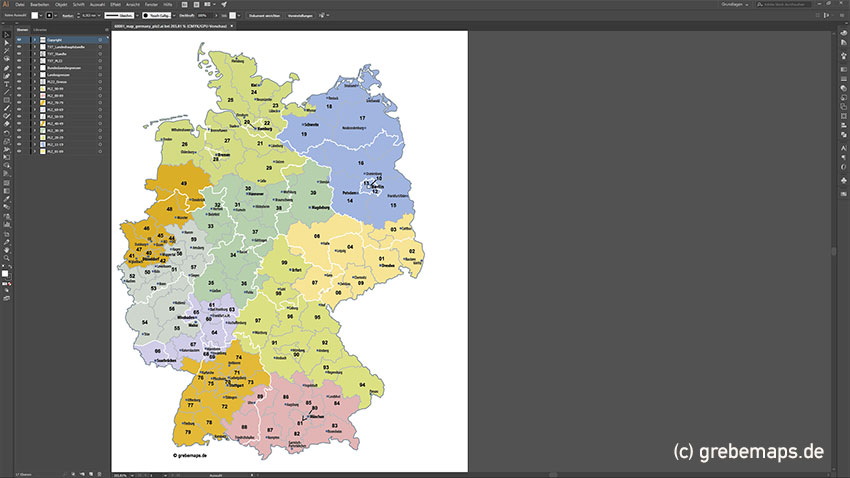
Task: Click the Dokument einrichten button
Action: coord(266,16)
